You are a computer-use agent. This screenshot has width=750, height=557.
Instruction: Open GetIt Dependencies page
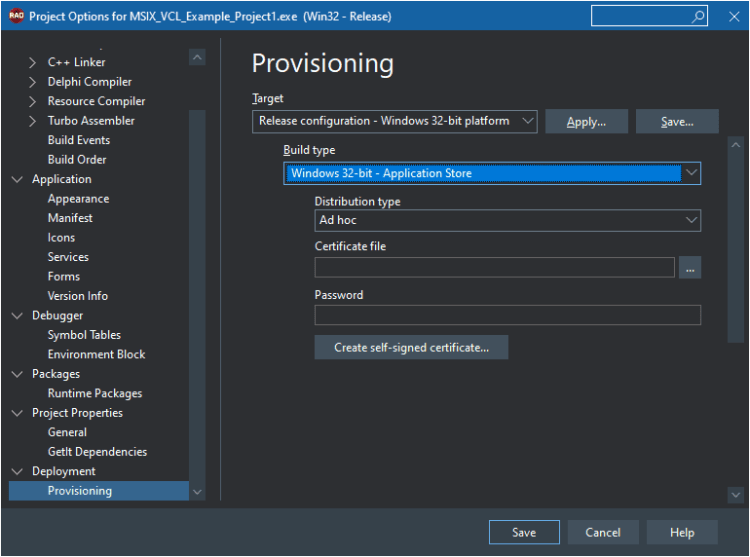[97, 452]
